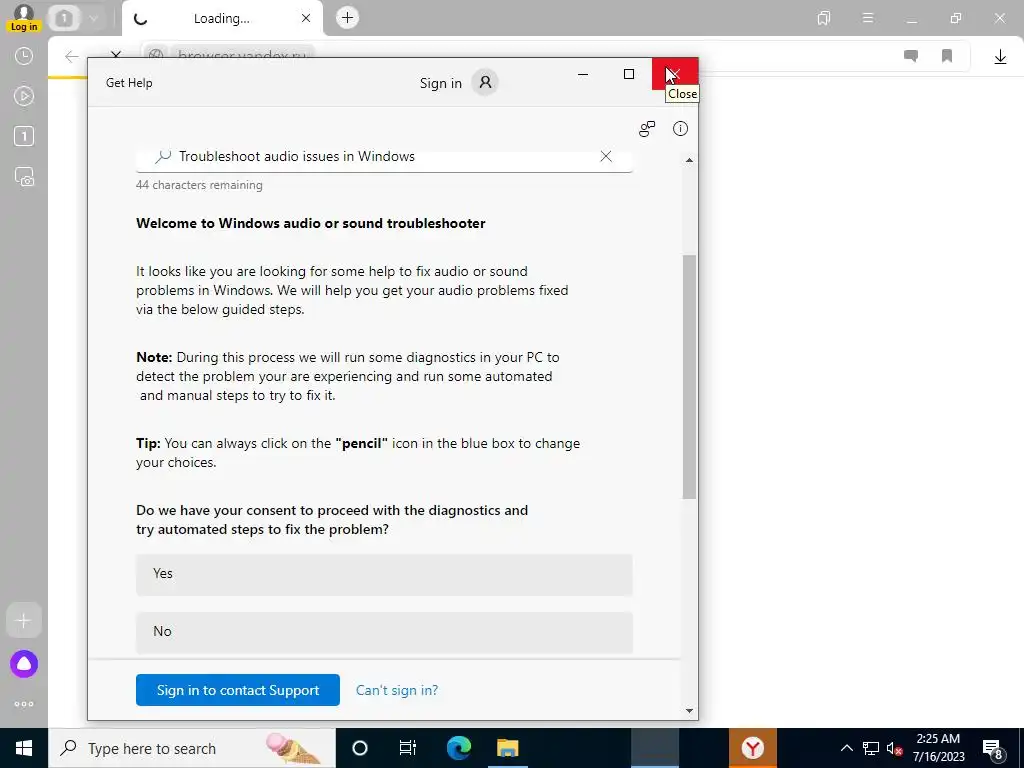1024x768 pixels.
Task: Stop page loading with X button
Action: (x=116, y=54)
